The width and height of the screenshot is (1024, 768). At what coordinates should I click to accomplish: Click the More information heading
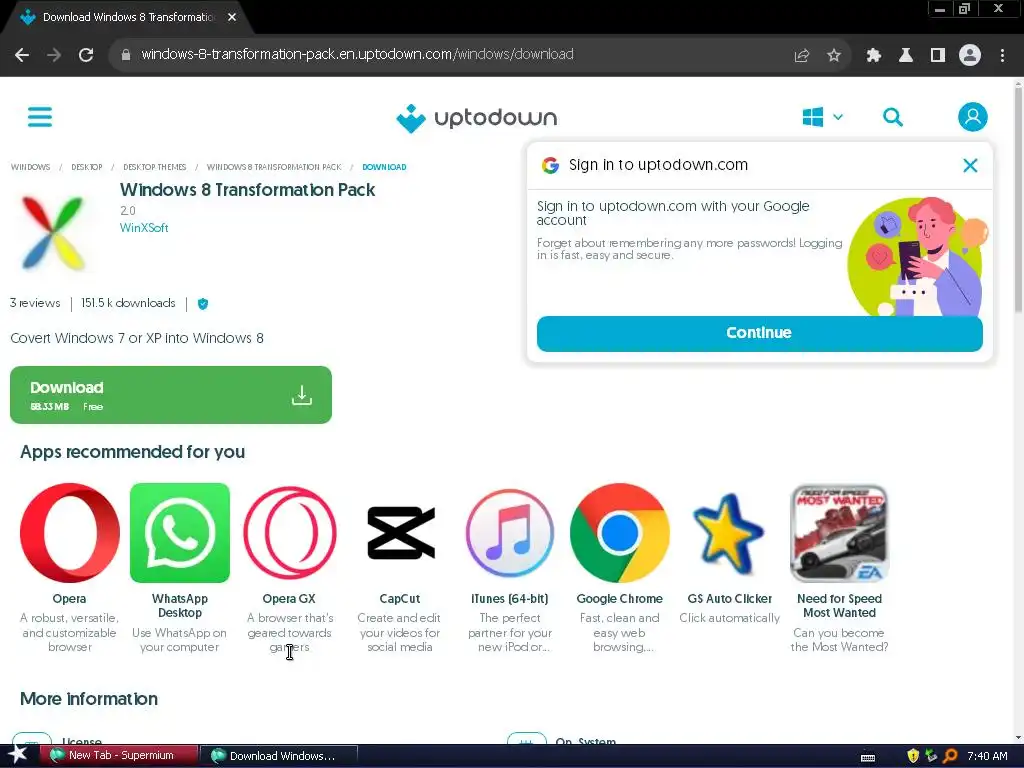click(89, 699)
